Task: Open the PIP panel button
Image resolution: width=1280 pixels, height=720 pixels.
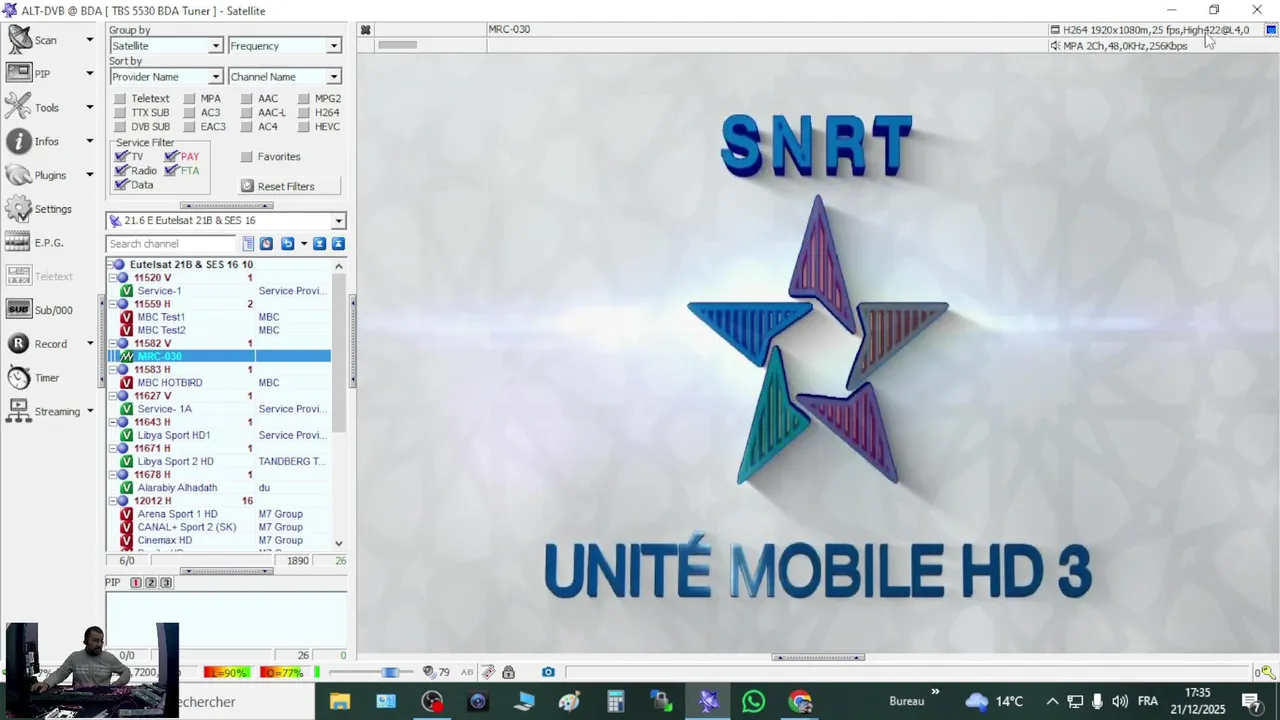Action: (x=30, y=74)
